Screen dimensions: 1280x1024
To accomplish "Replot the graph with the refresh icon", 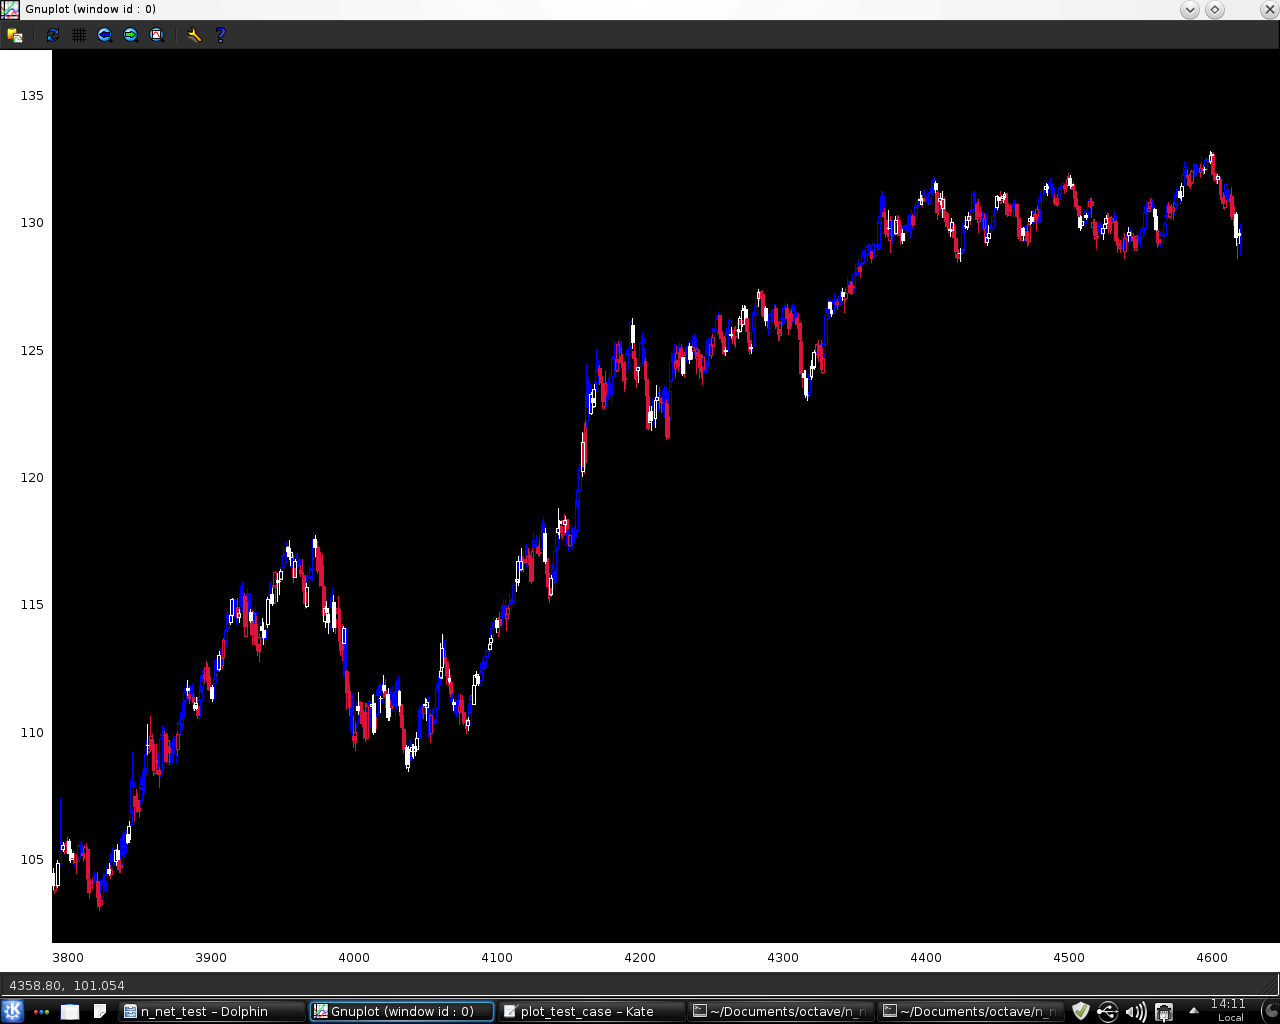I will [x=53, y=35].
